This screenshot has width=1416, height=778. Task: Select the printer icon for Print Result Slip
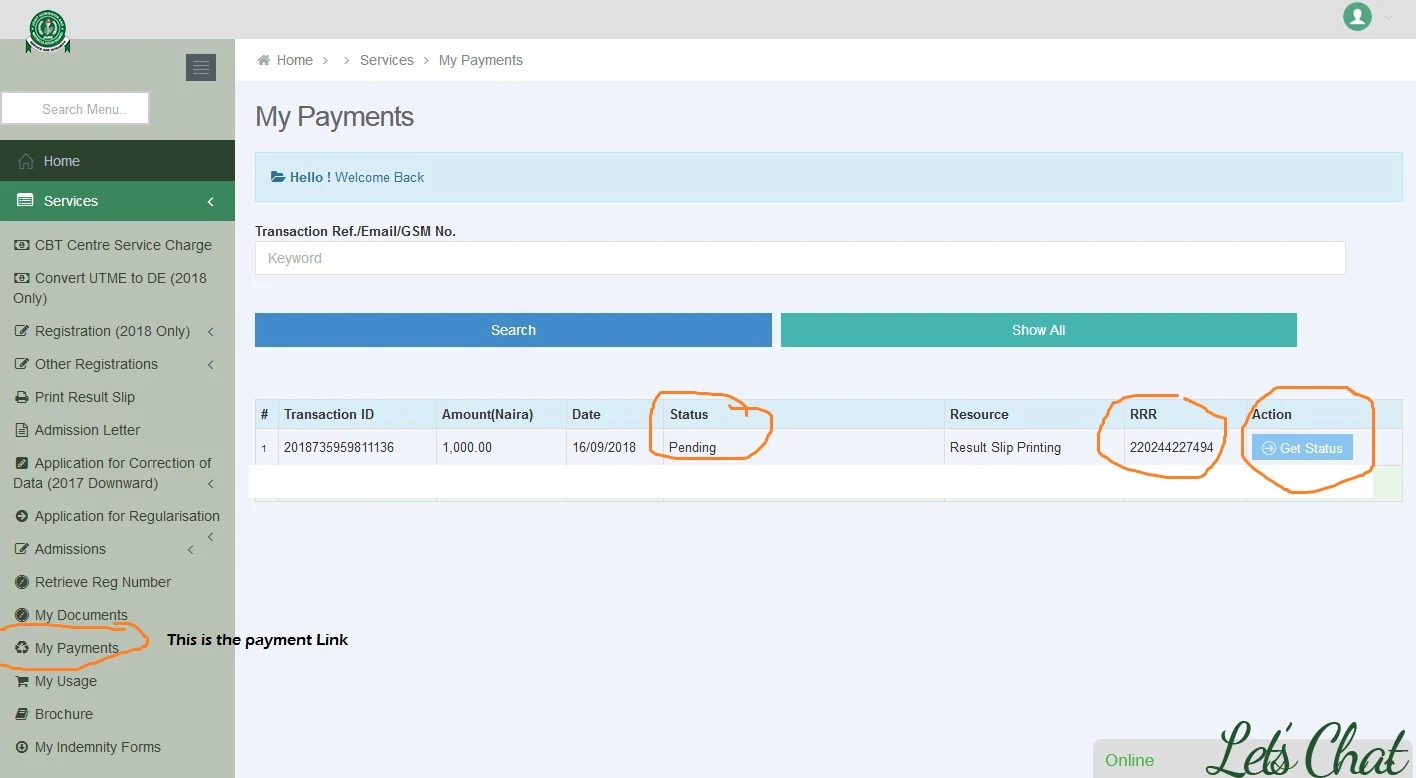(21, 397)
